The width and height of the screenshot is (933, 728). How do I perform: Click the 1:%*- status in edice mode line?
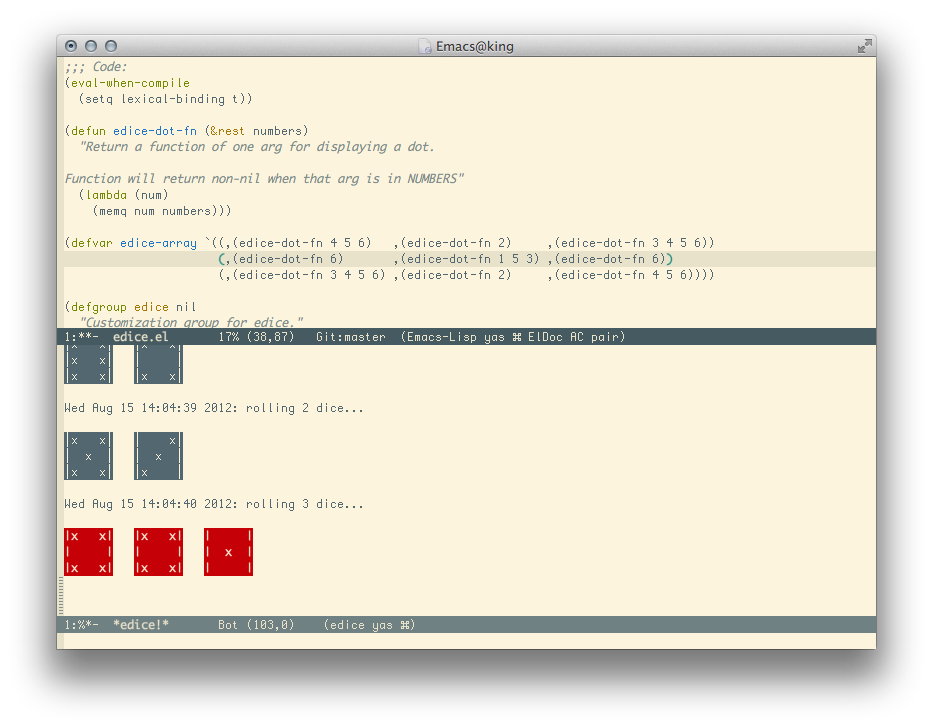[x=82, y=625]
